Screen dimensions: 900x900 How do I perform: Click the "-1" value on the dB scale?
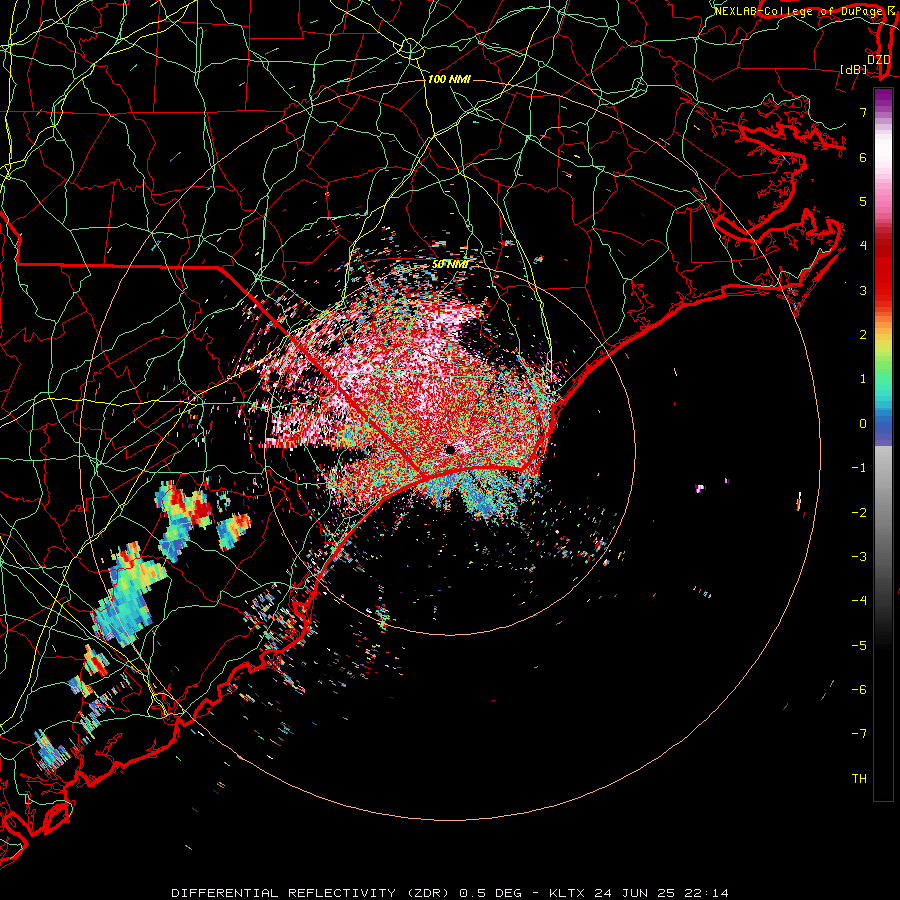859,468
